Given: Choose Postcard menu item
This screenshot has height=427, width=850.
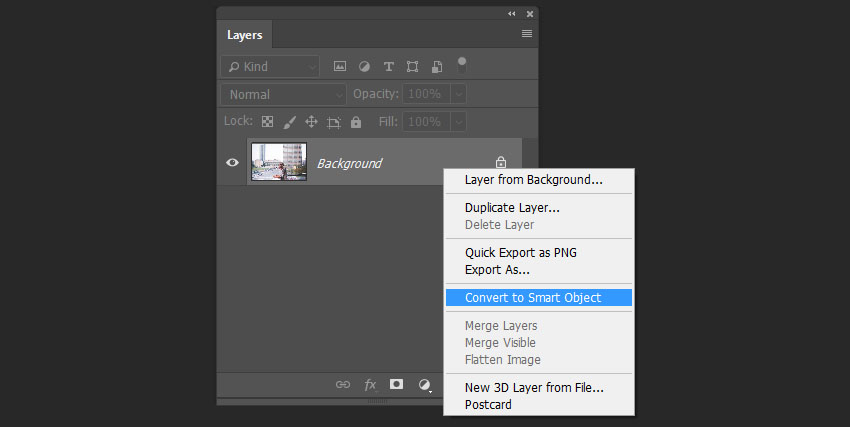Looking at the screenshot, I should click(539, 404).
